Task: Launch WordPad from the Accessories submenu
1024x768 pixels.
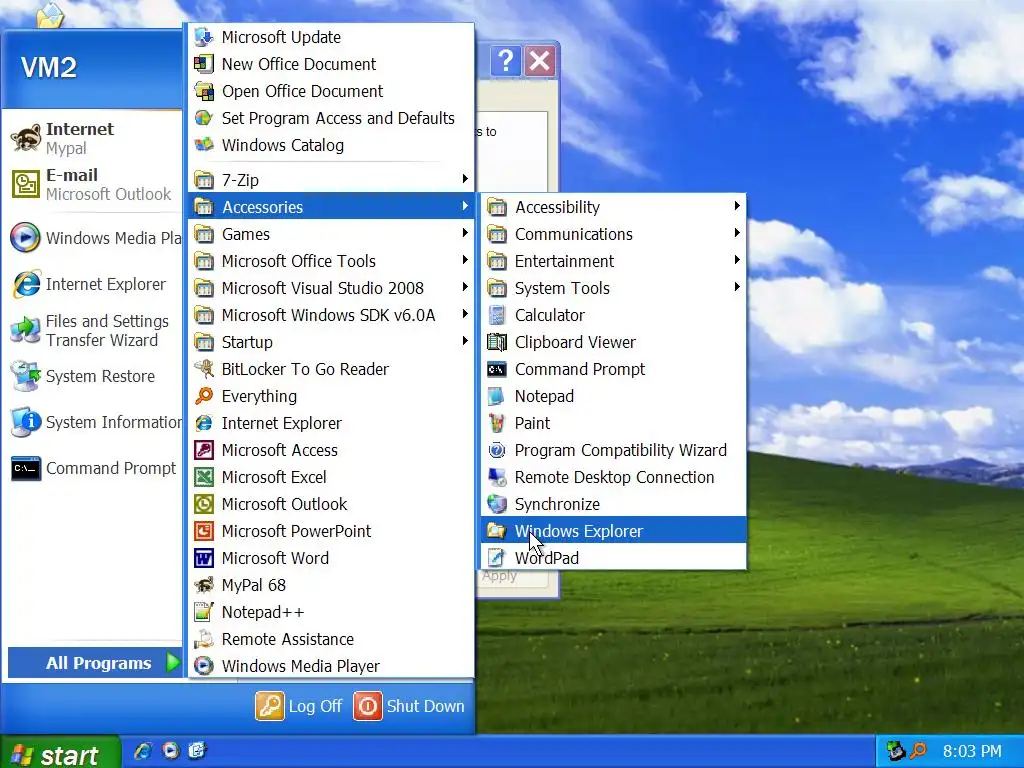Action: point(613,558)
